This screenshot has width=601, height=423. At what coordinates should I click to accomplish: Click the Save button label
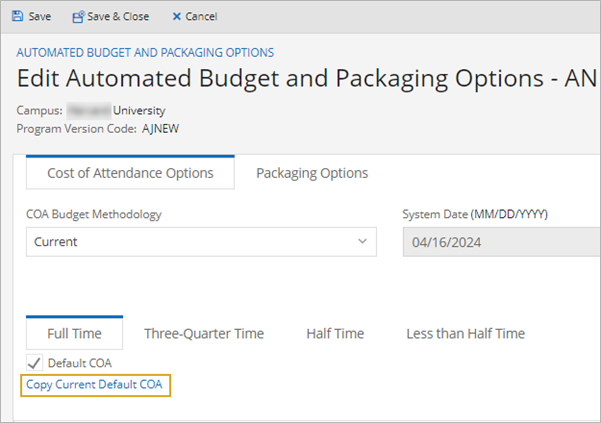click(40, 16)
